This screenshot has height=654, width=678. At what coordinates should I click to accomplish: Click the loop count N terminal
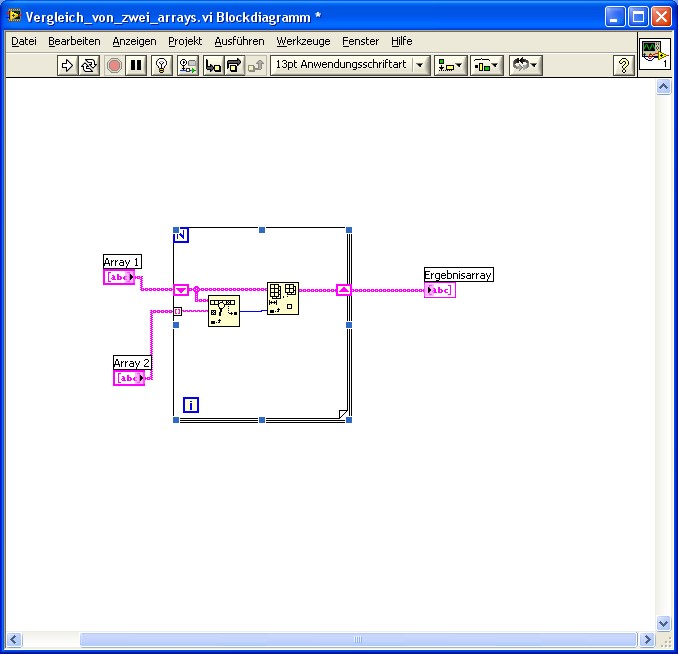click(181, 235)
